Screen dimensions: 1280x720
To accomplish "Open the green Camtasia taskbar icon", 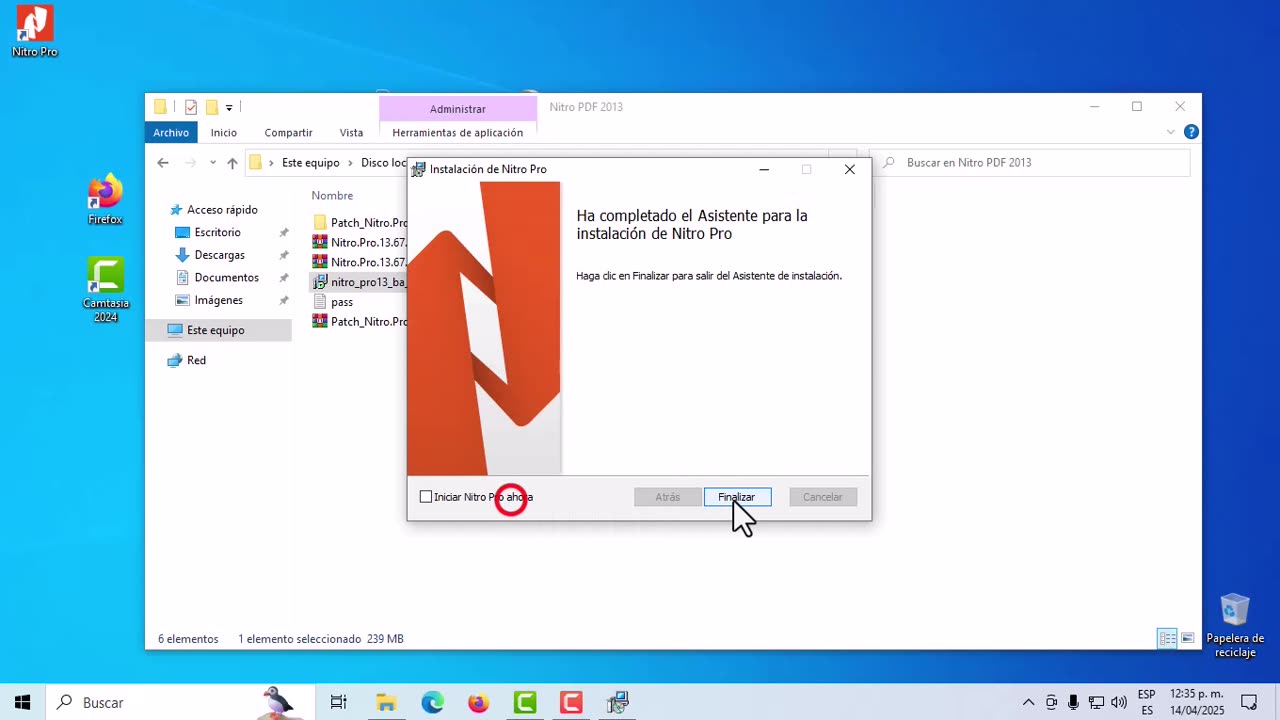I will (x=525, y=703).
